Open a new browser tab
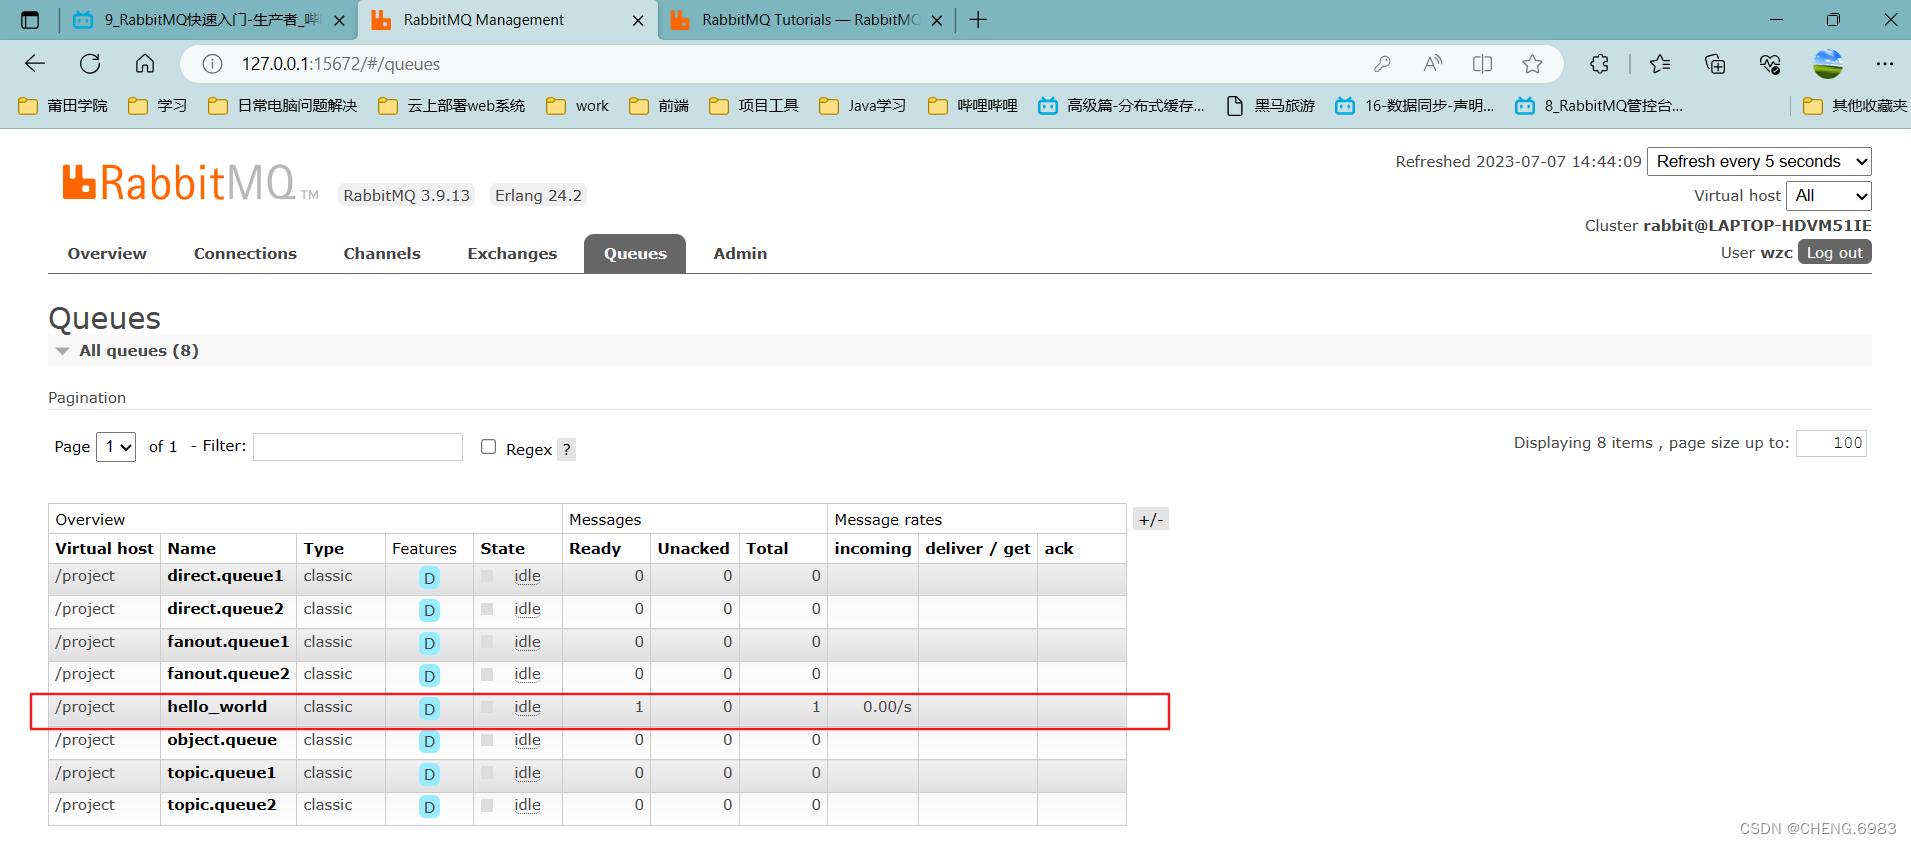Image resolution: width=1911 pixels, height=844 pixels. (978, 20)
